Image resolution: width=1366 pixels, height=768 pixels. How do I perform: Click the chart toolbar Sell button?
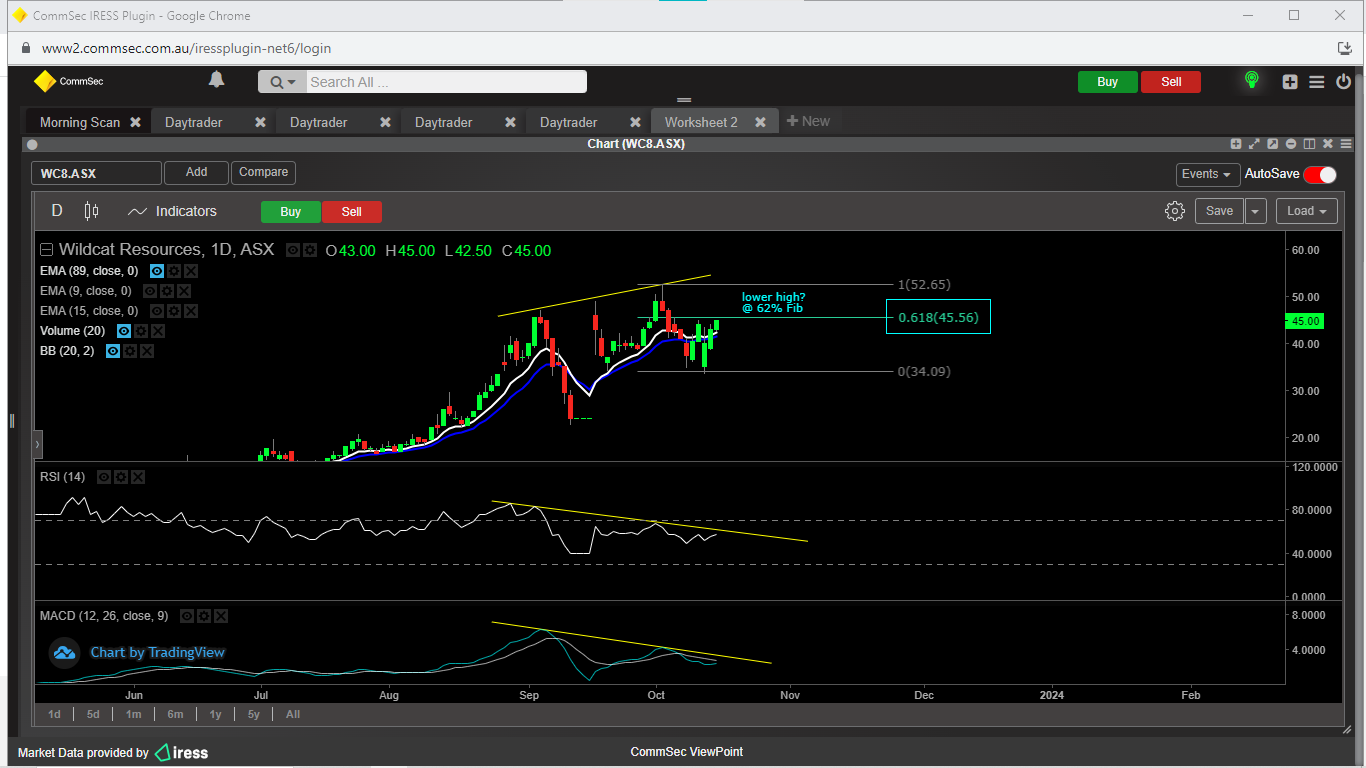pos(352,211)
